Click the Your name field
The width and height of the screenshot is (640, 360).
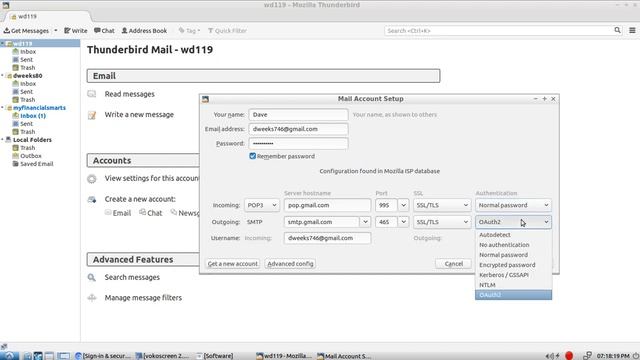pyautogui.click(x=298, y=115)
